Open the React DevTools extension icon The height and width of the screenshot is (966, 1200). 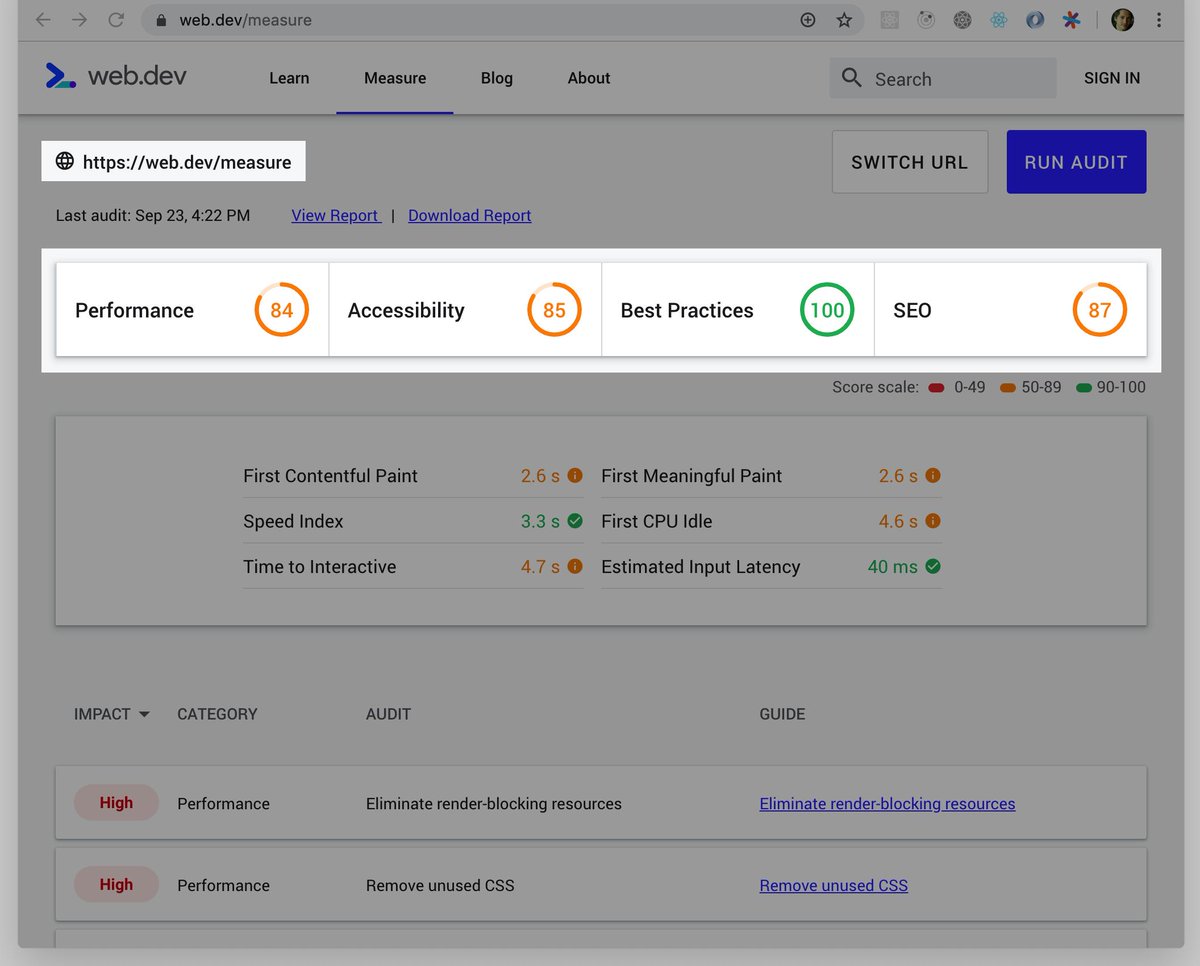pyautogui.click(x=998, y=20)
